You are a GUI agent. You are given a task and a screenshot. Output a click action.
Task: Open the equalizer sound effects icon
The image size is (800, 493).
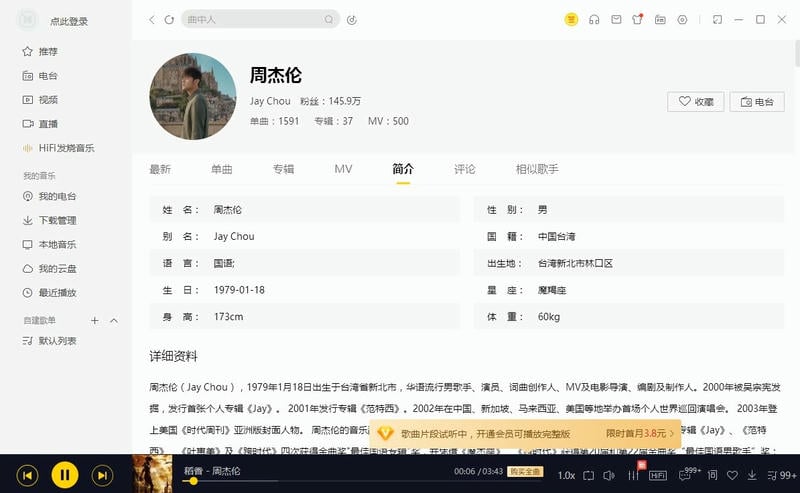[633, 475]
